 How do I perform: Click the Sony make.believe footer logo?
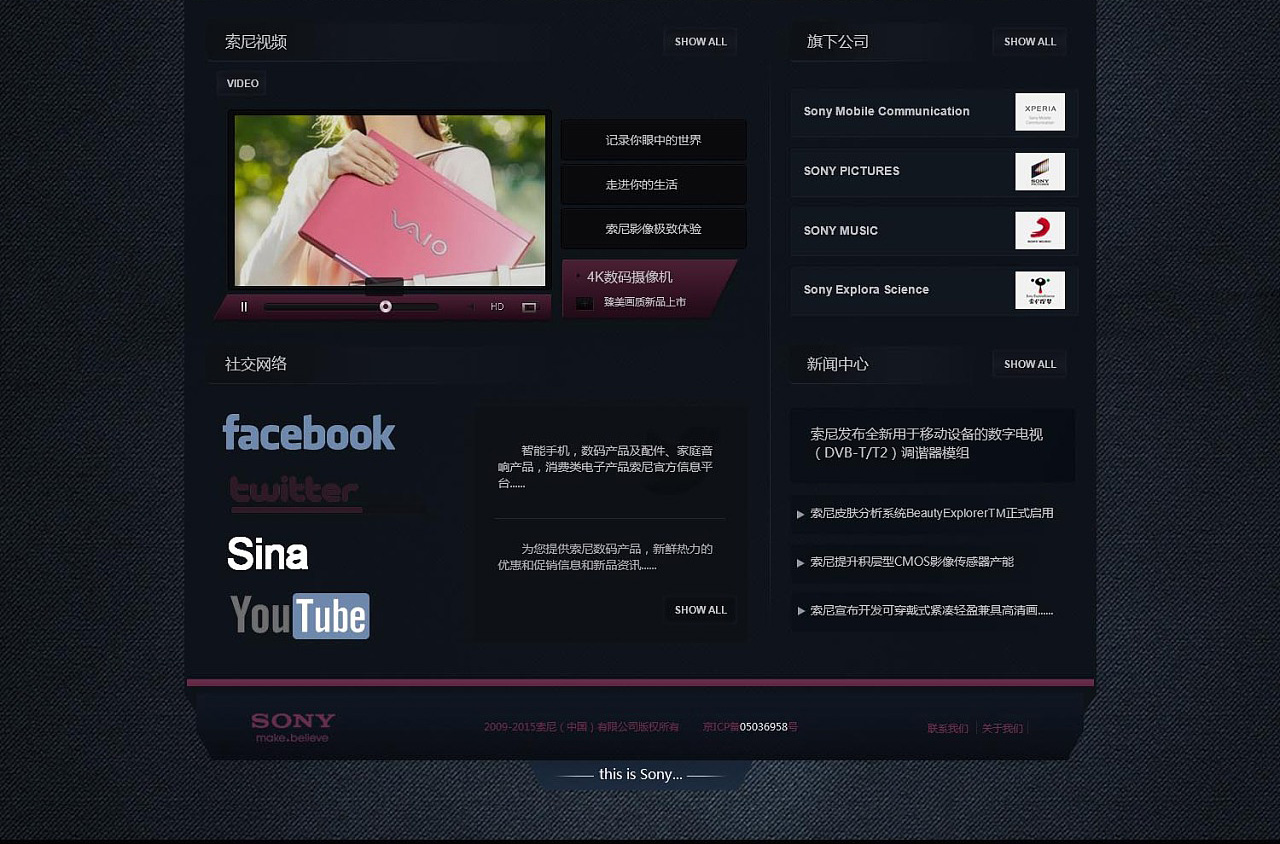point(293,728)
